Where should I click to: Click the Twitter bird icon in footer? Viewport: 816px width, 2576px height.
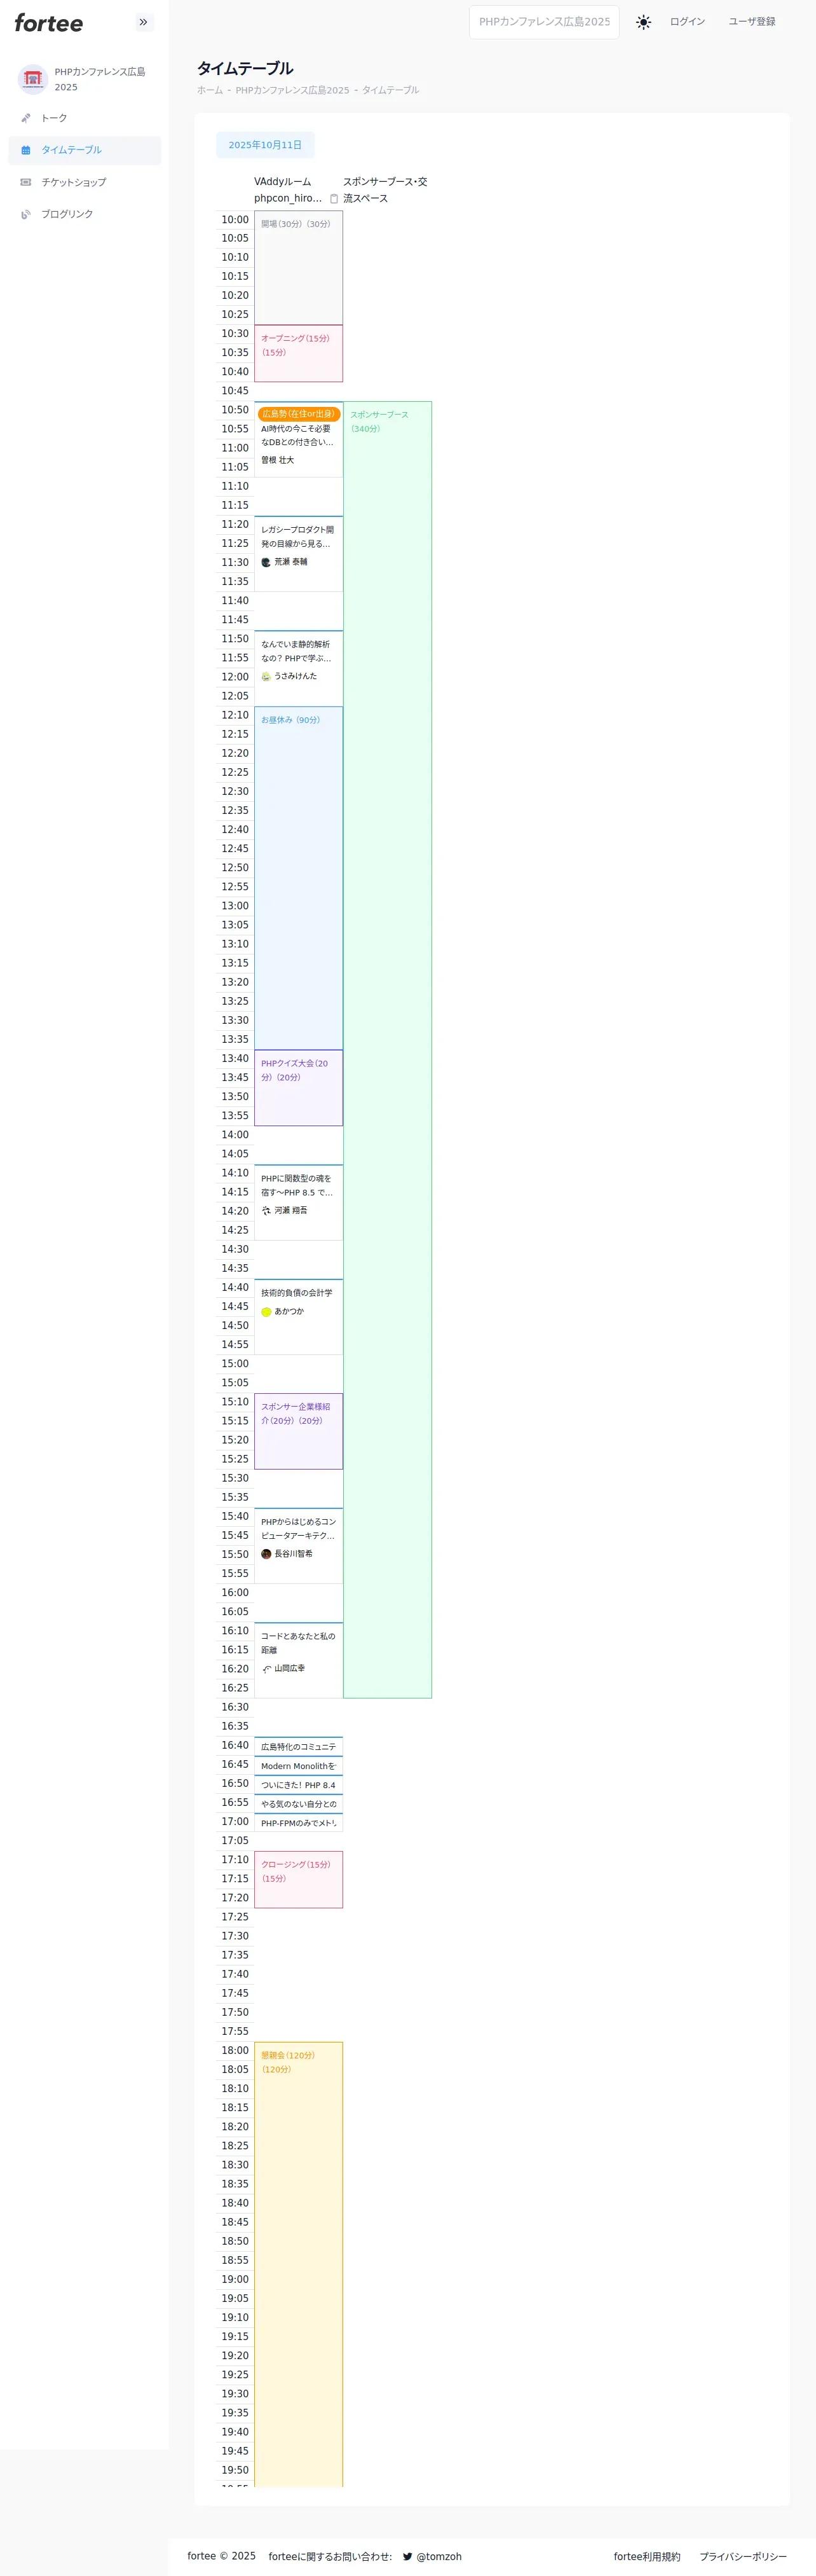pyautogui.click(x=408, y=2556)
